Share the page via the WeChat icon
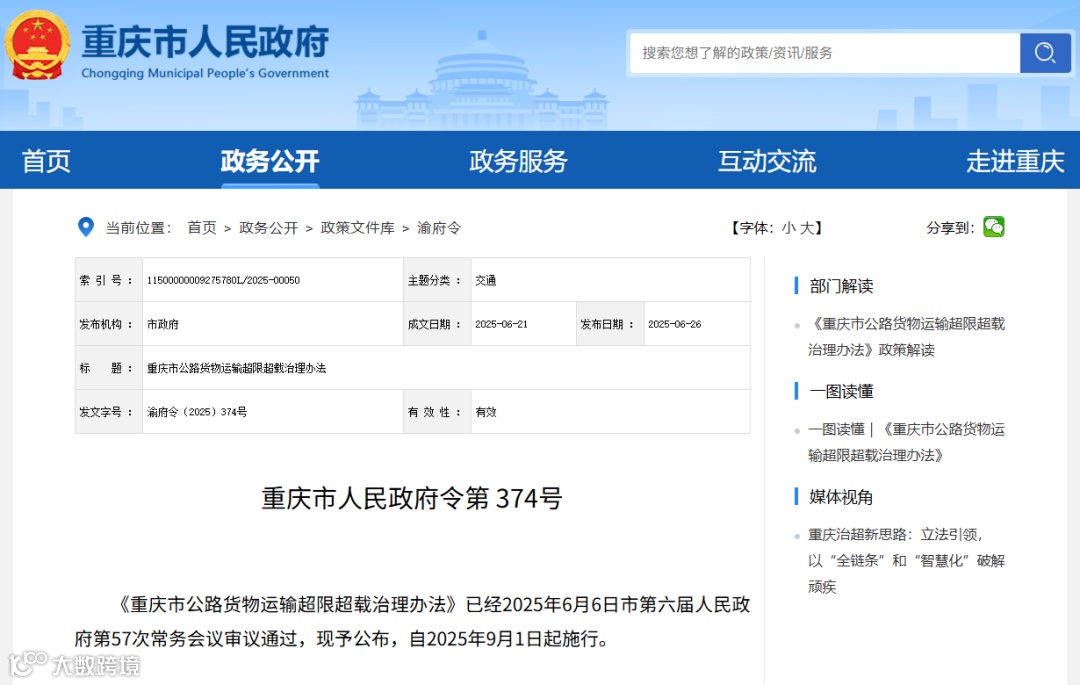Image resolution: width=1080 pixels, height=685 pixels. coord(994,226)
